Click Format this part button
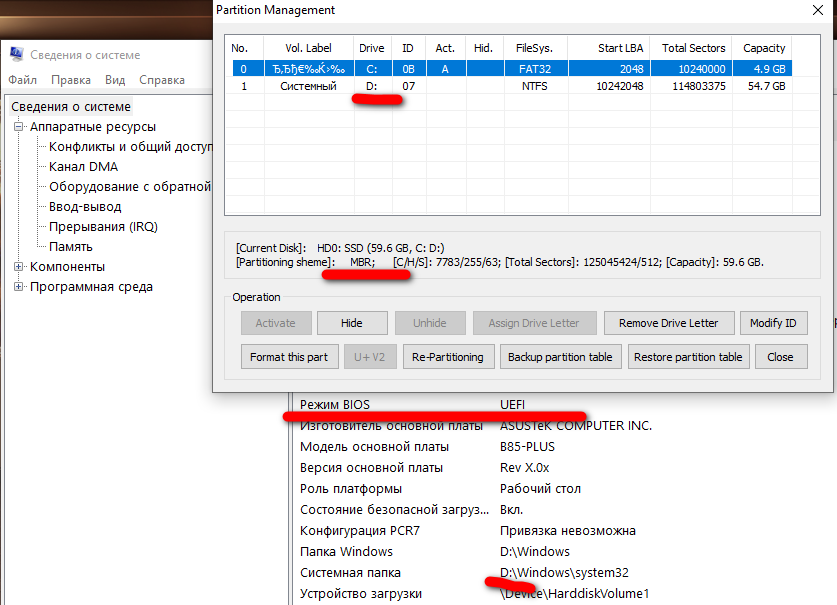837x605 pixels. [289, 357]
